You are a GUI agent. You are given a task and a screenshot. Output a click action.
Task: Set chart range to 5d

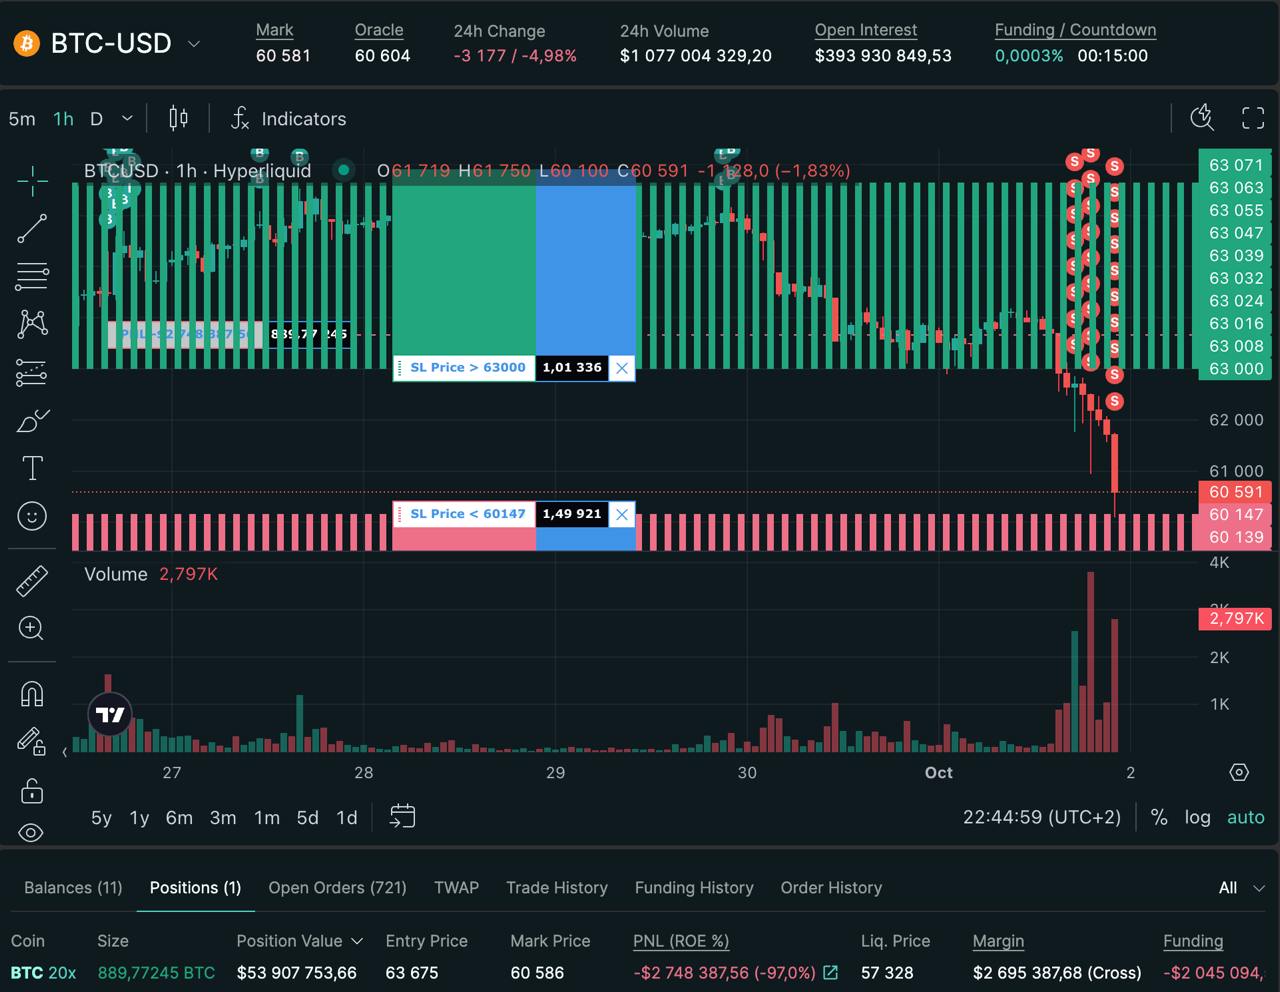[307, 818]
